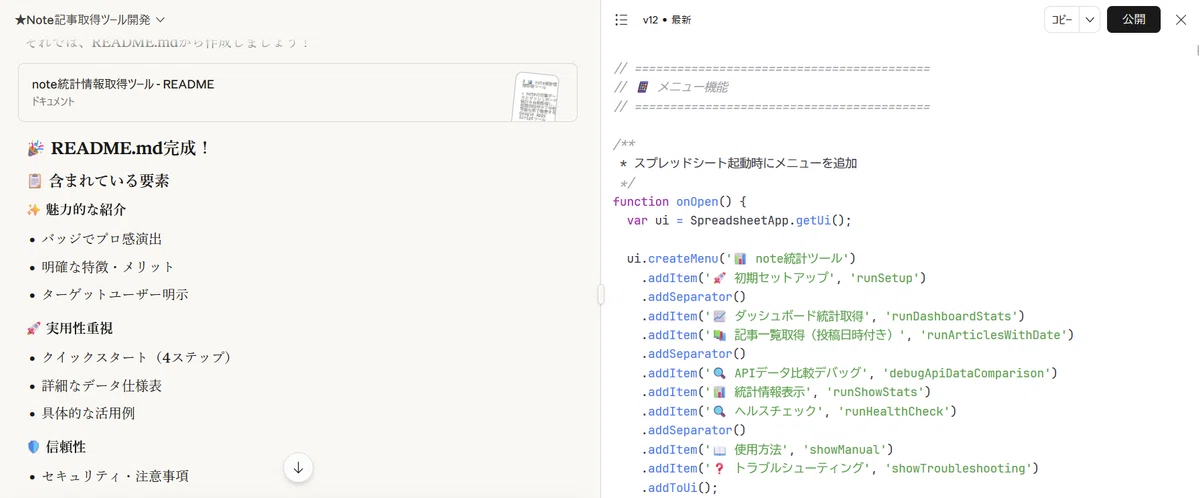The height and width of the screenshot is (498, 1200).
Task: Click the 信頼性 subheading
Action: pos(56,447)
